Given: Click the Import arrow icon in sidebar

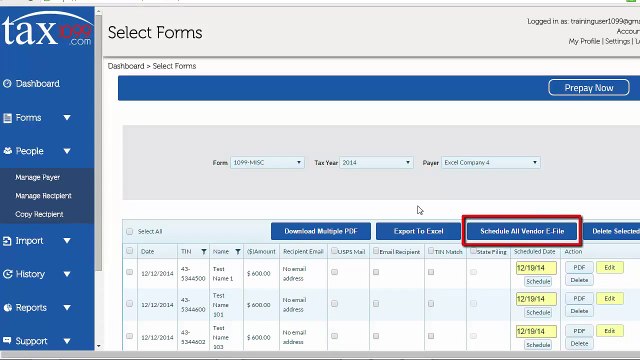Looking at the screenshot, I should (x=7, y=241).
